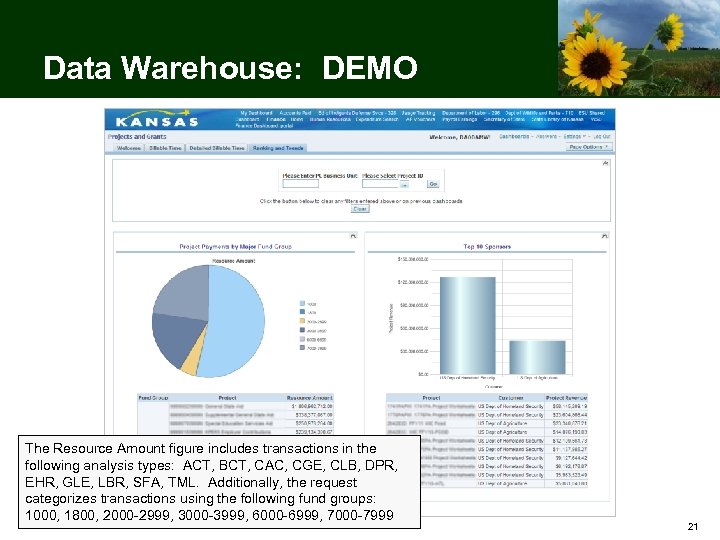720x540 pixels.
Task: Open the Project ID browse button
Action: pos(404,184)
